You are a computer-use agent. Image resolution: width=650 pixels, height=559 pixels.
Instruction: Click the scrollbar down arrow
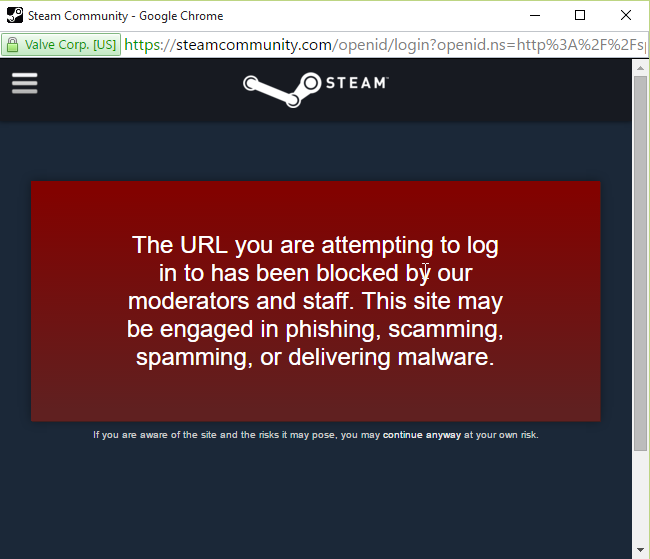(640, 550)
